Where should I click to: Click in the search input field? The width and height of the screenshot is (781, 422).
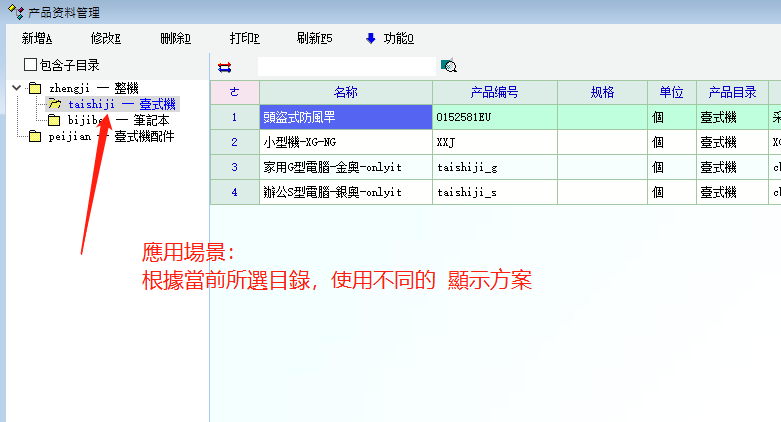347,67
